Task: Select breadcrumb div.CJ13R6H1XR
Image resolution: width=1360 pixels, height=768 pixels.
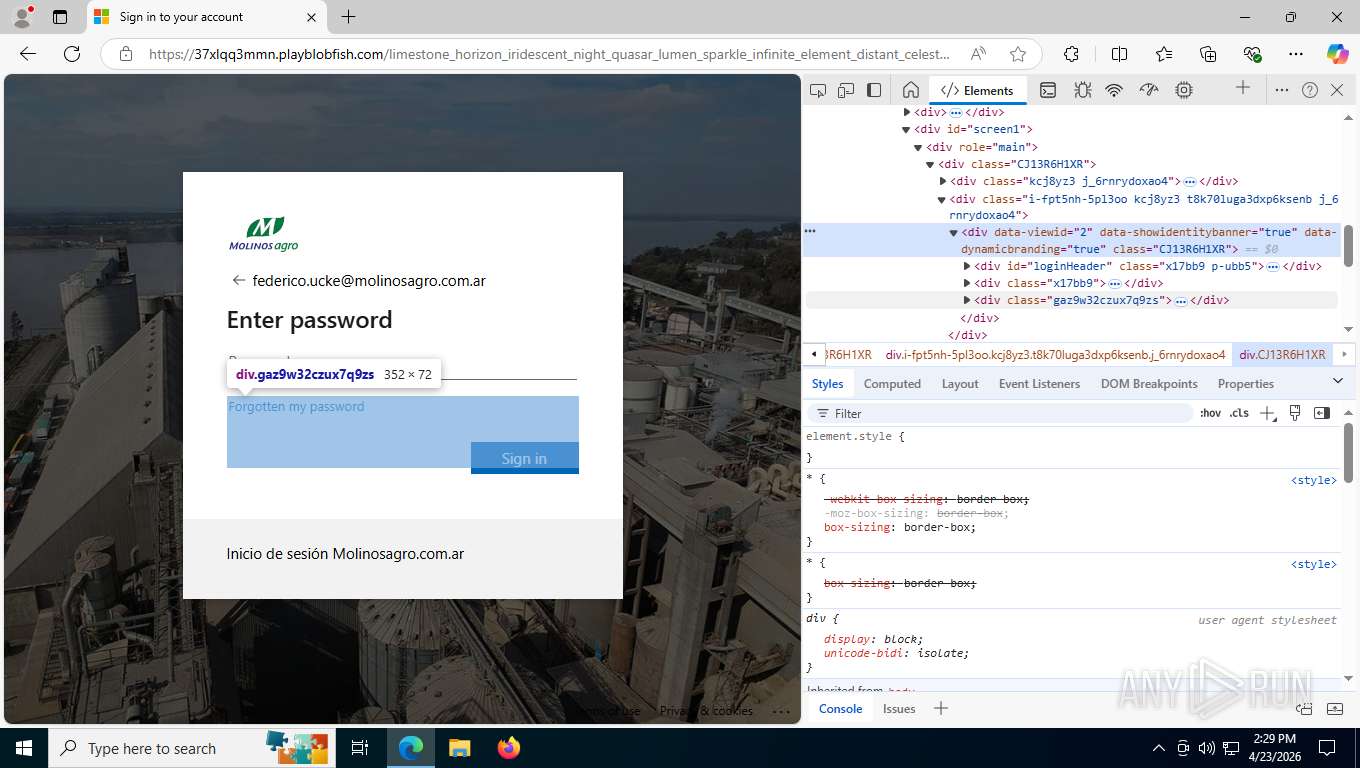Action: click(1282, 355)
